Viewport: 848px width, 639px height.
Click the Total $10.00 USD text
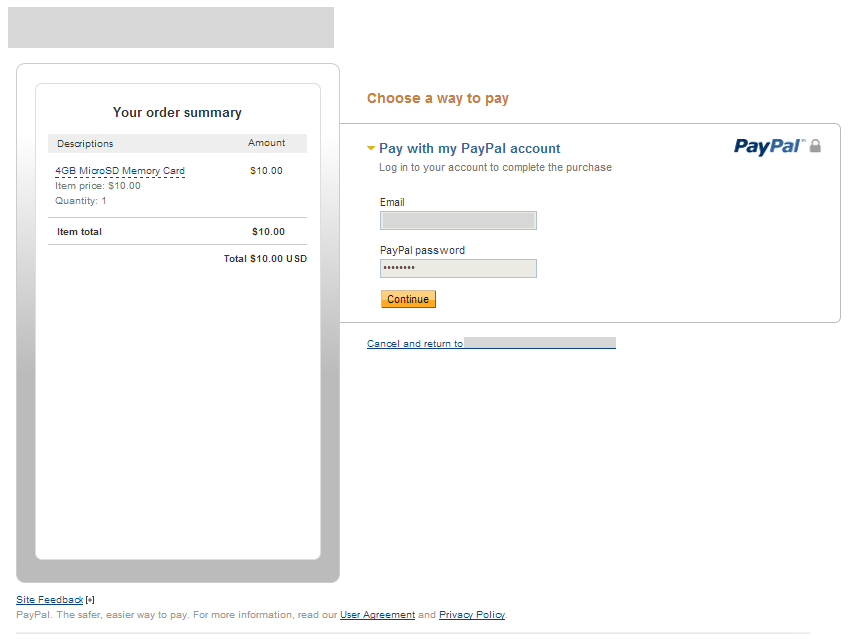click(266, 259)
